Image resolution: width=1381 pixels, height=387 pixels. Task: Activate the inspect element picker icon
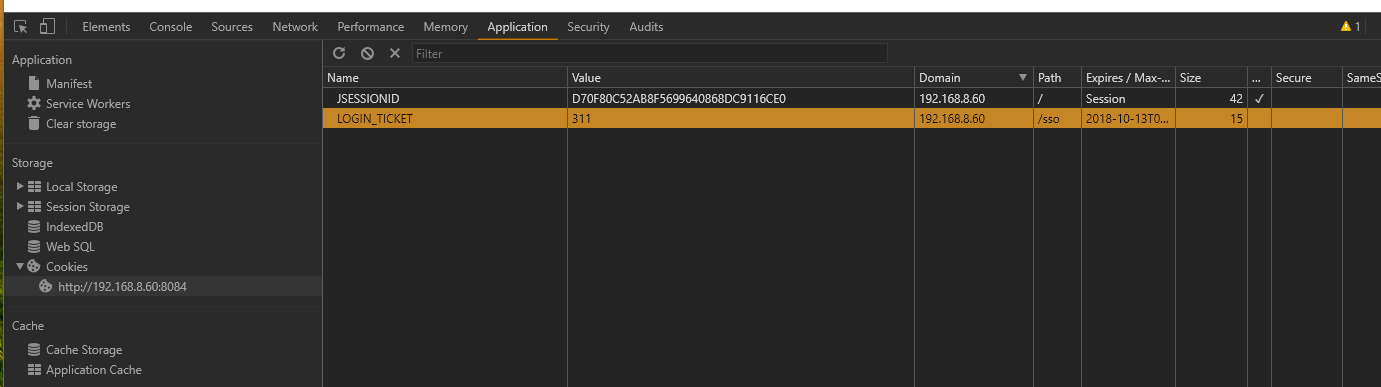21,27
